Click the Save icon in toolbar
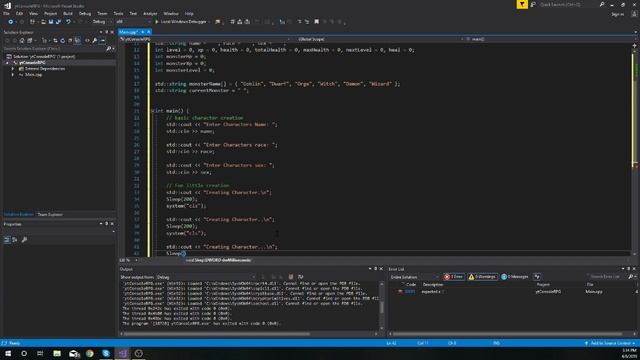The image size is (640, 360). 51,22
